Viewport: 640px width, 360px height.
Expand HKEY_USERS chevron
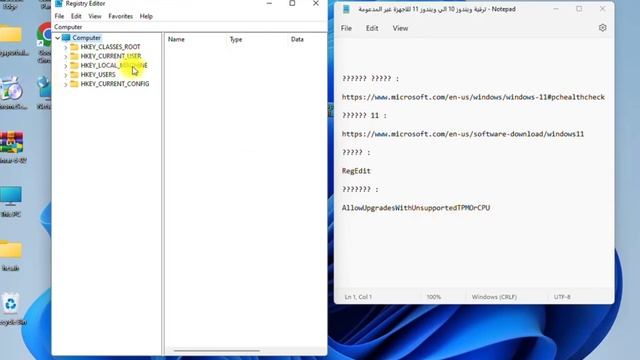pos(66,75)
